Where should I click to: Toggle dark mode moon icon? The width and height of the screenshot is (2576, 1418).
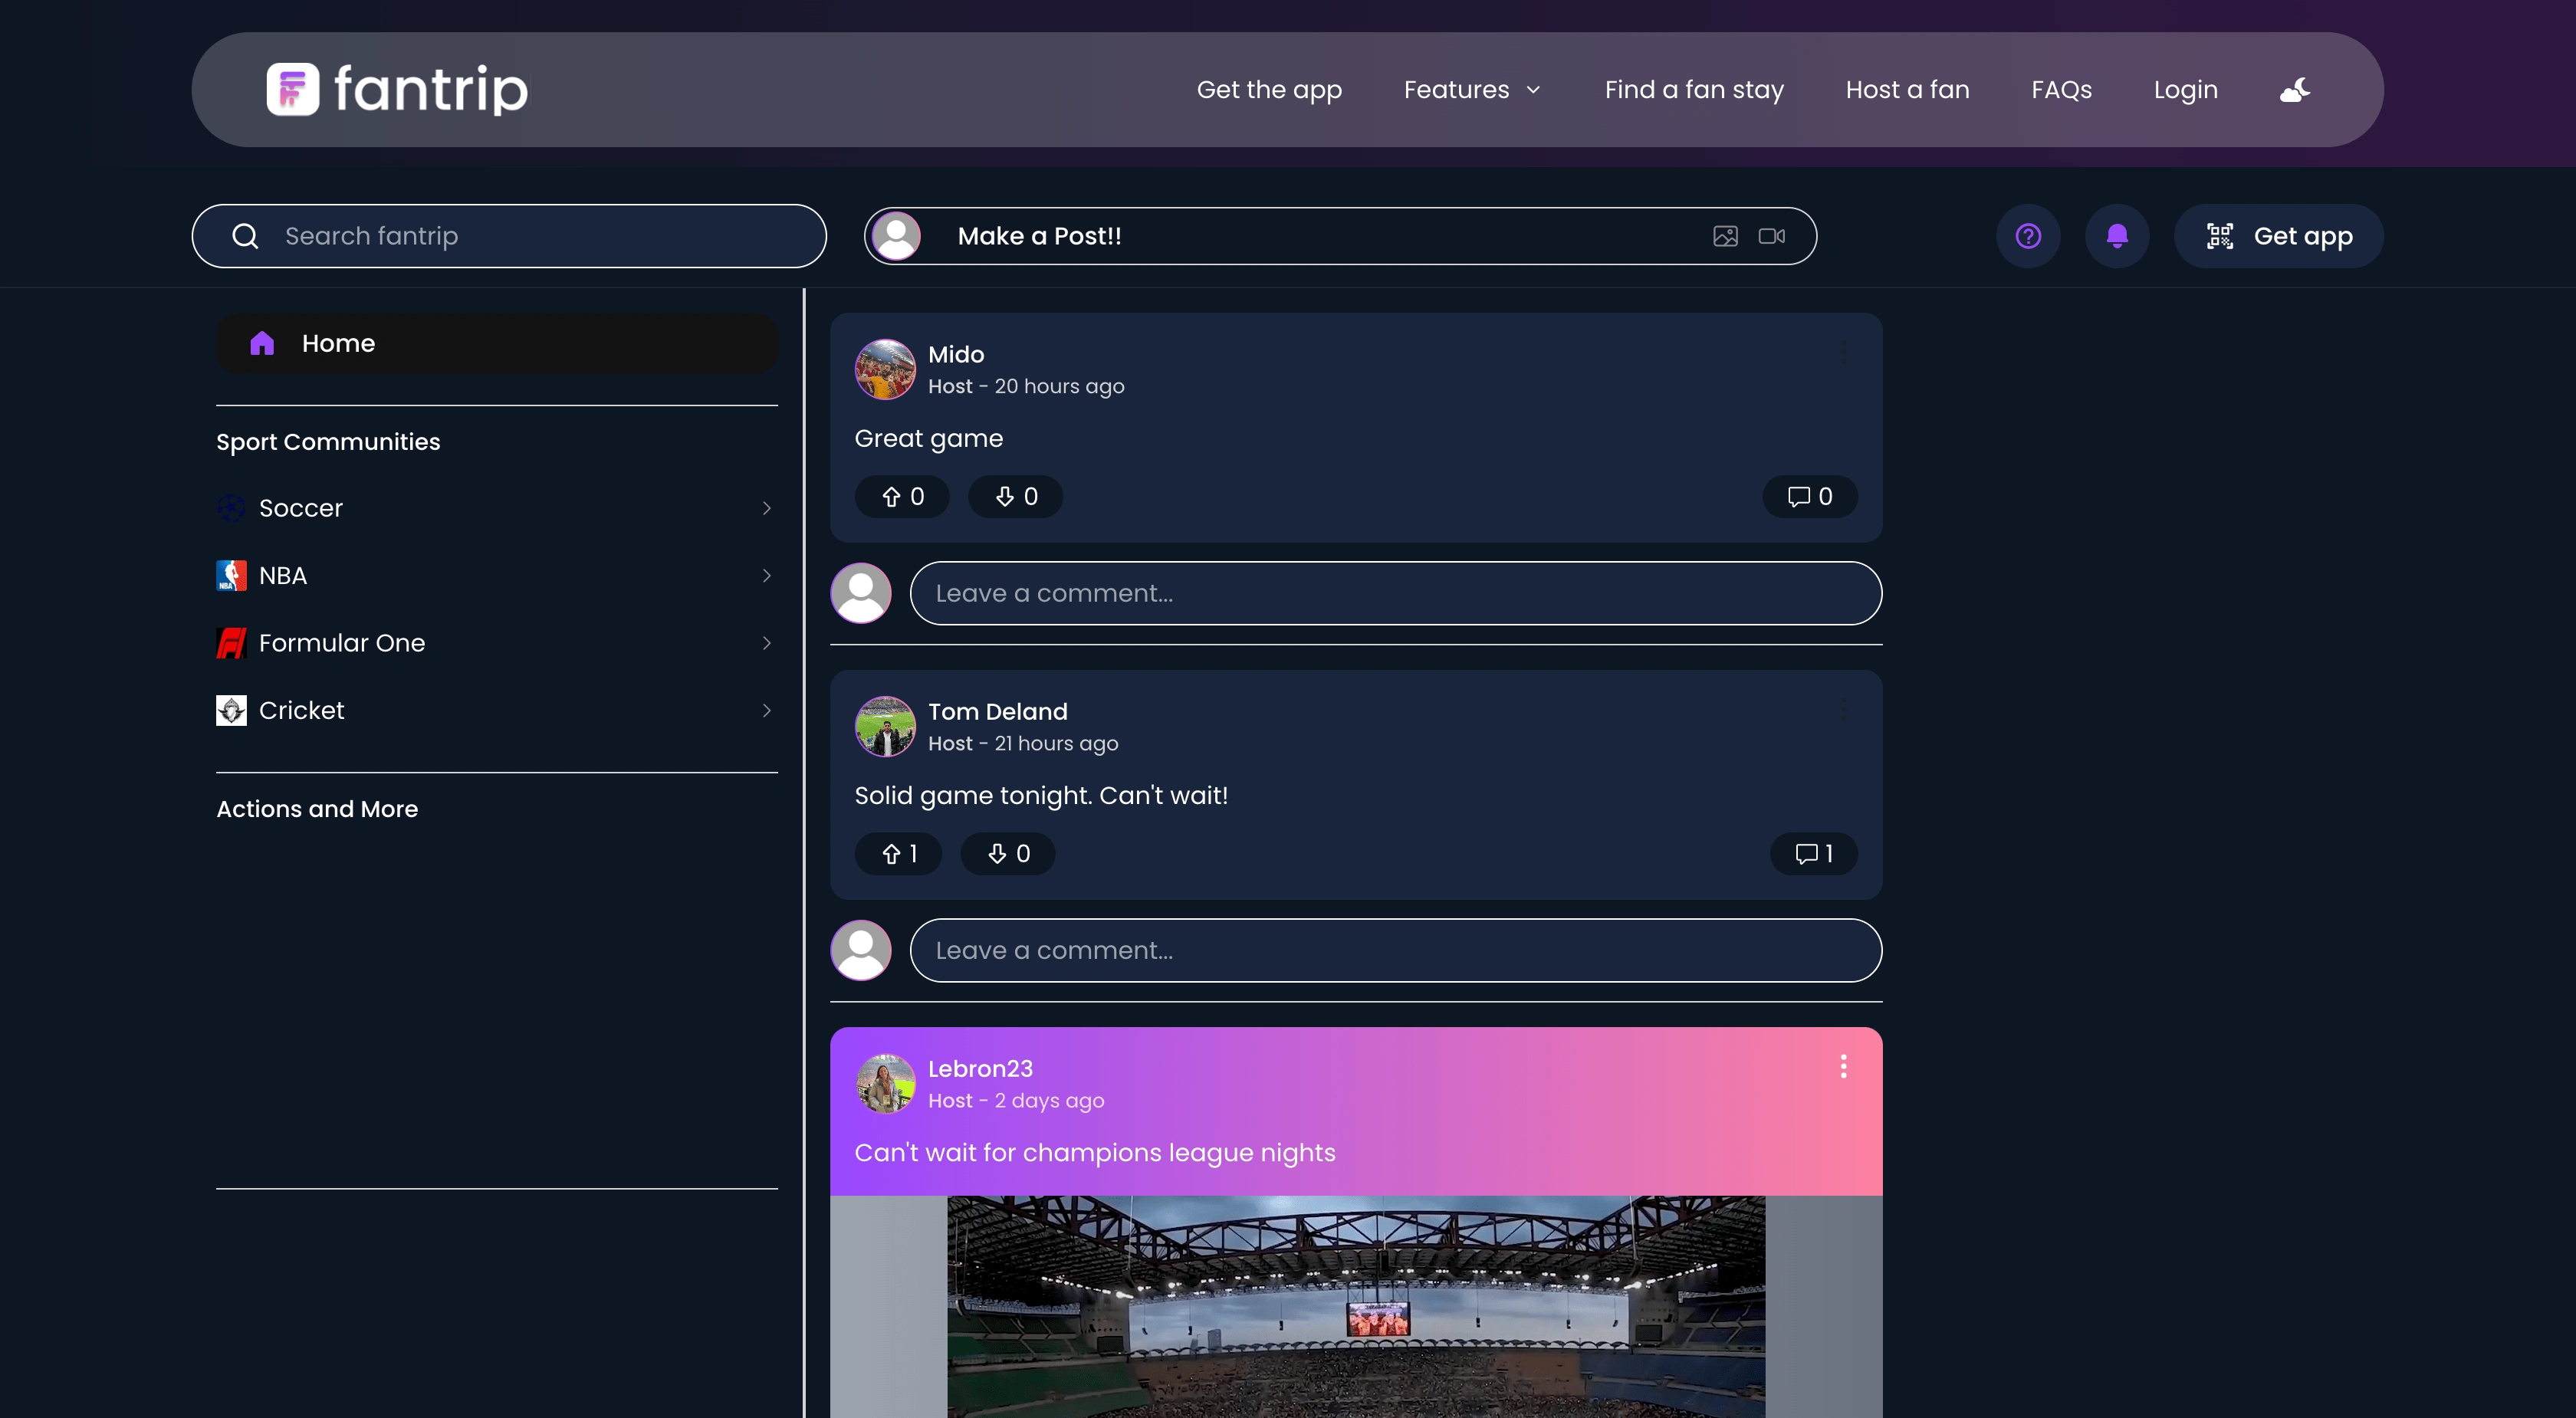(2295, 90)
